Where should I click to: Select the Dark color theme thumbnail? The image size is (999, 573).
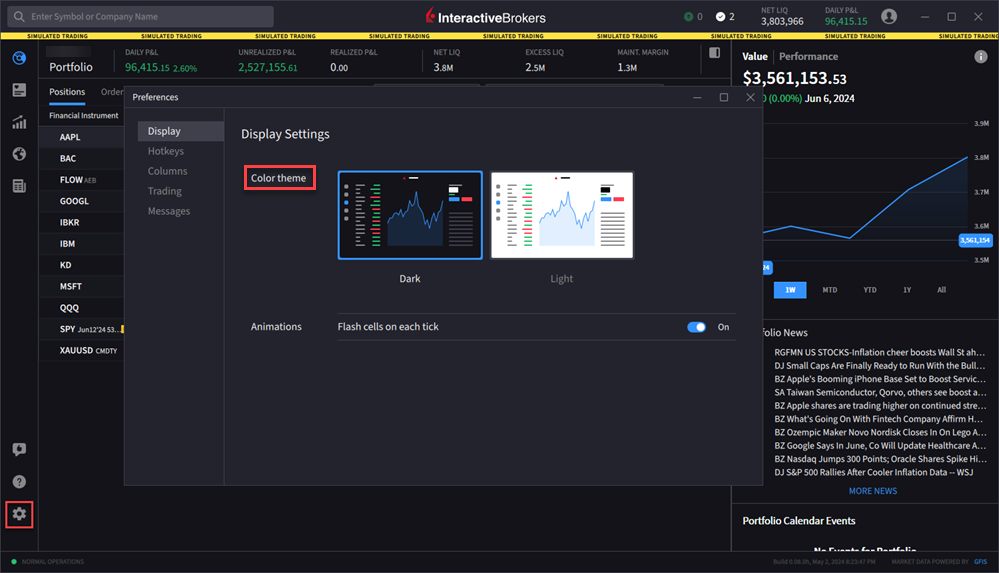click(x=410, y=215)
